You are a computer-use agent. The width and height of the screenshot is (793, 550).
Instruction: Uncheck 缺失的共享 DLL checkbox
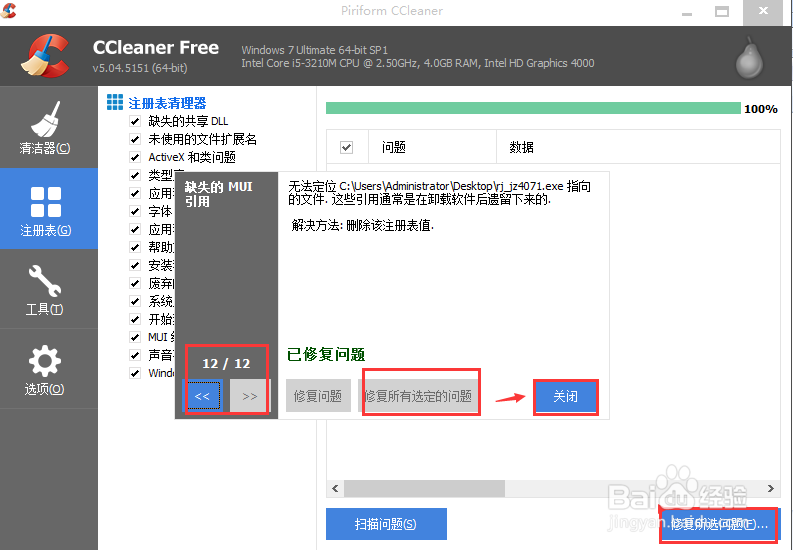135,121
